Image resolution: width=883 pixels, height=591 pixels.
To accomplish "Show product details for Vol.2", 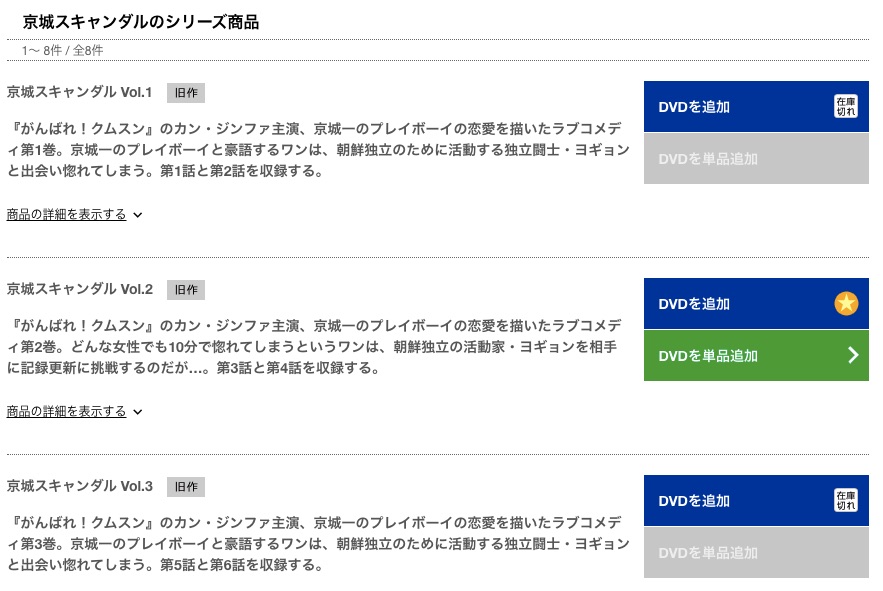I will click(x=66, y=411).
